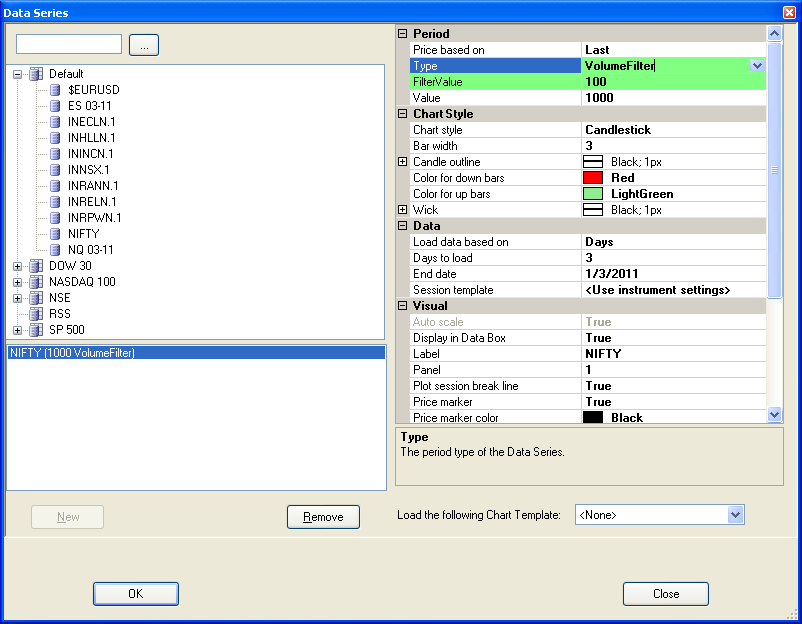Click the OK button

pos(136,594)
